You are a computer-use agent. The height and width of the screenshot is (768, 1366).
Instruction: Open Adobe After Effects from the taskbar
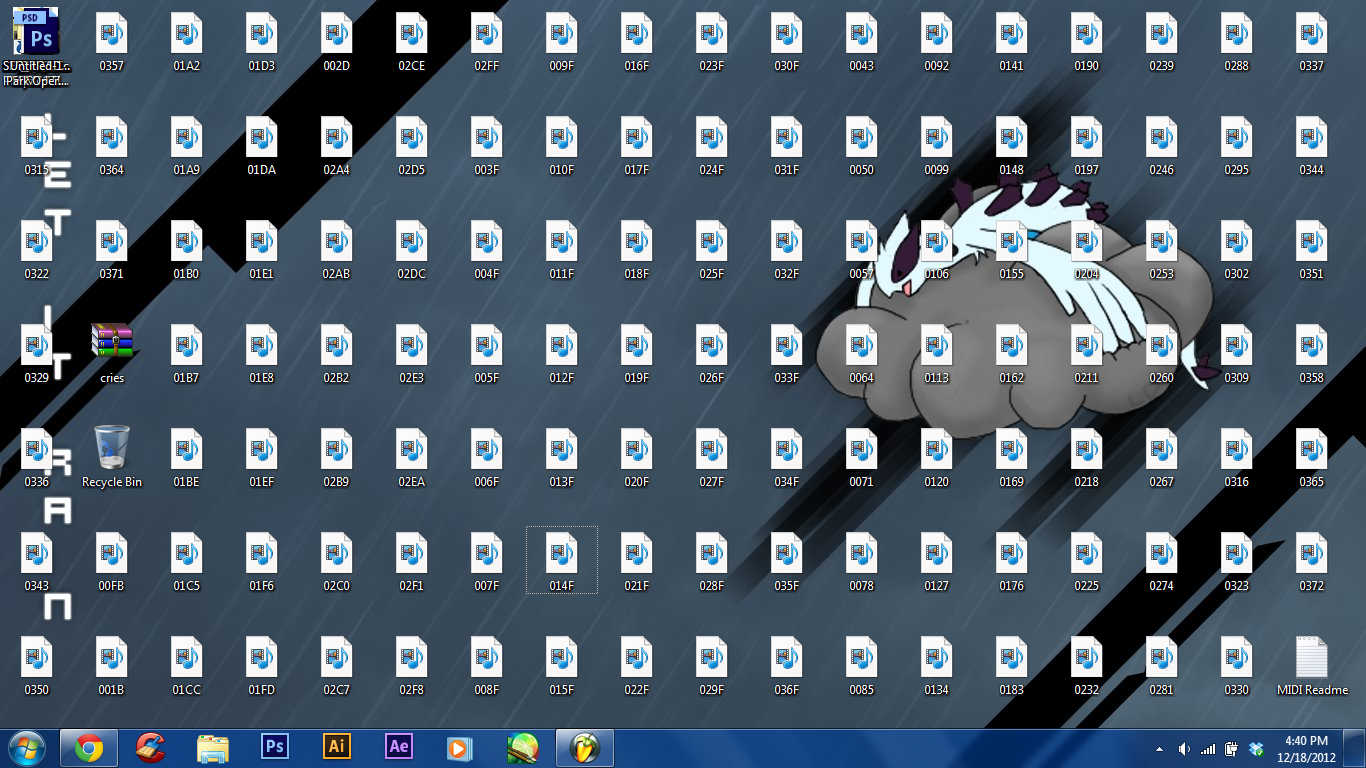[x=399, y=747]
